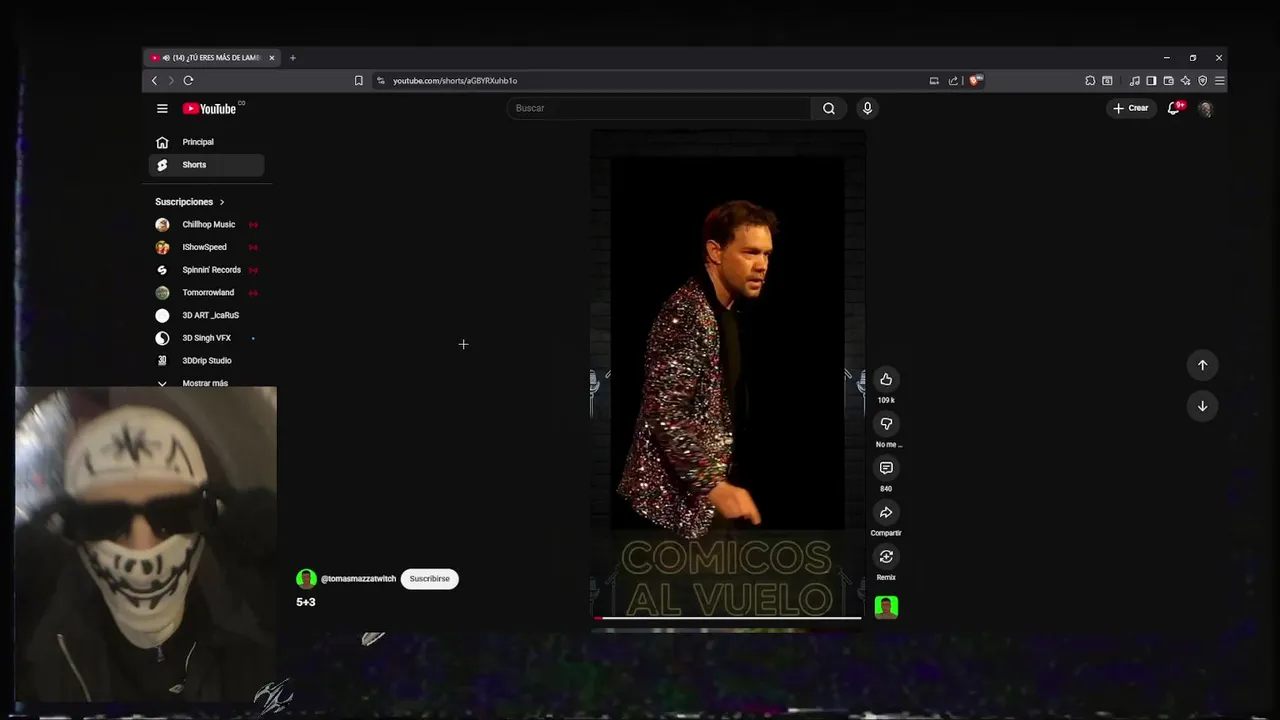Open the Tomorrowland subscription
This screenshot has width=1280, height=720.
pos(206,293)
